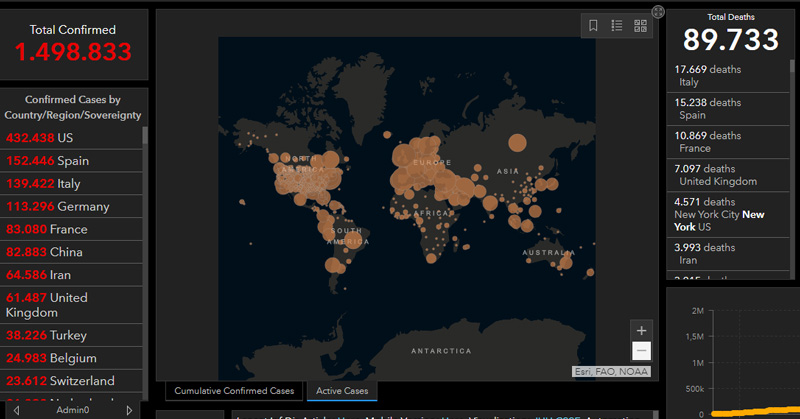Select the Active Cases tab
800x419 pixels.
click(342, 391)
